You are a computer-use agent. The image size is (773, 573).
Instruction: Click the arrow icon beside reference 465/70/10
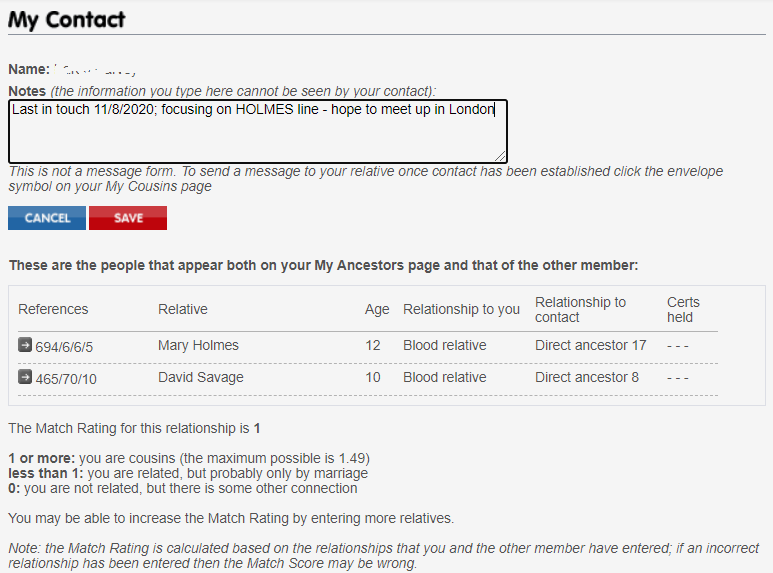pyautogui.click(x=25, y=377)
